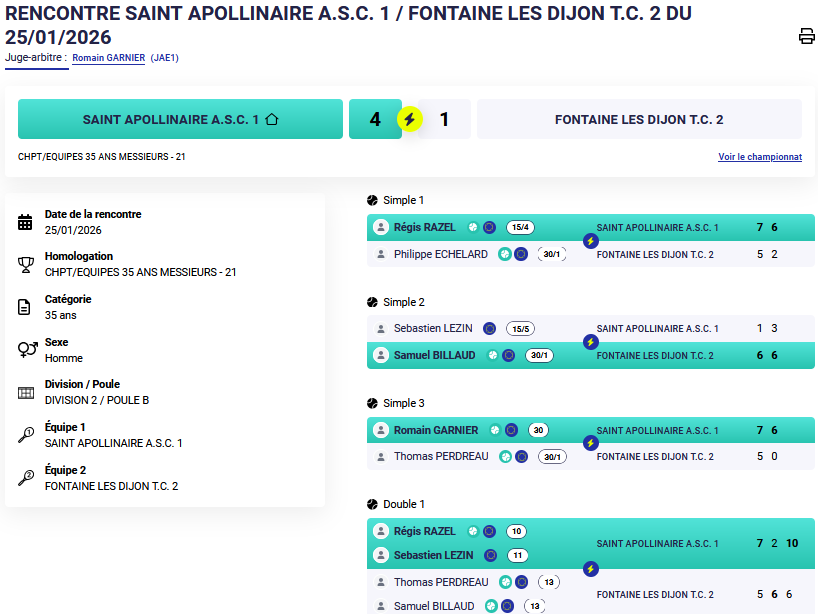
Task: Click Thomas PERDREAU's name in Simple 3
Action: tap(441, 457)
